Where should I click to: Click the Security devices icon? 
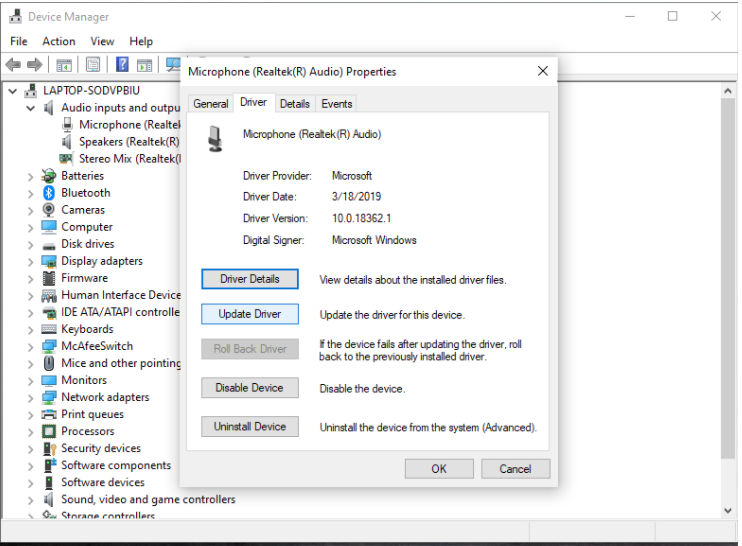(49, 449)
